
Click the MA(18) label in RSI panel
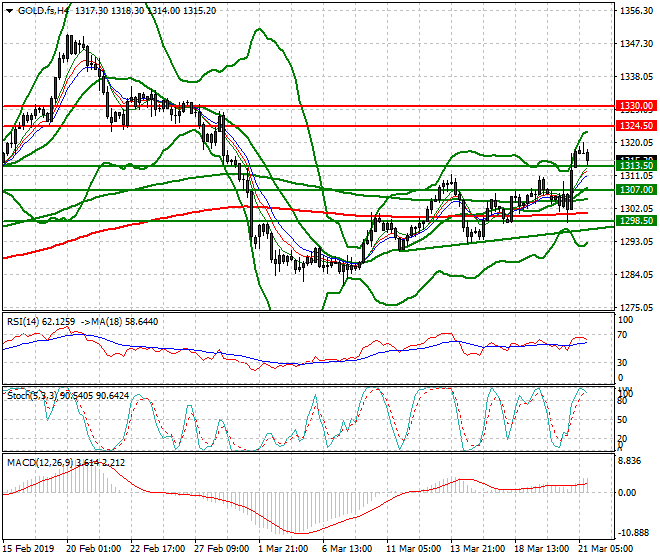pos(118,321)
